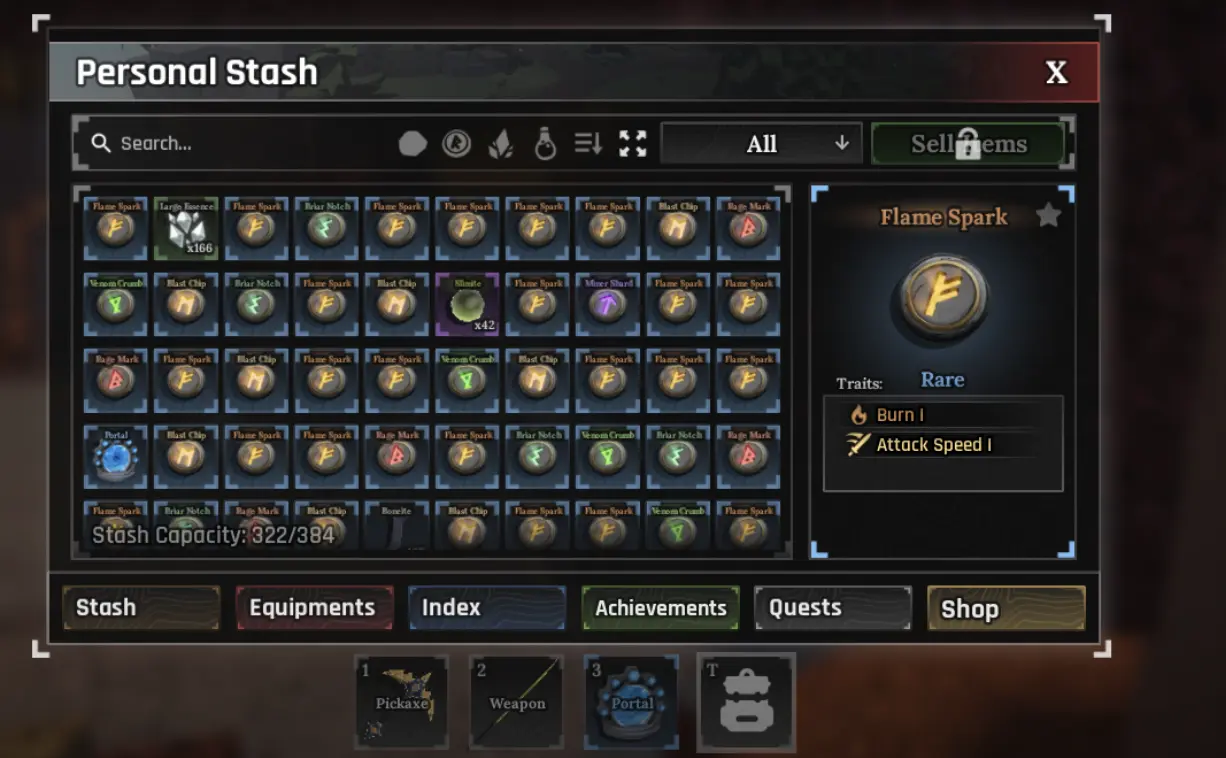The height and width of the screenshot is (758, 1226).
Task: Click the Sell Items button
Action: pos(968,144)
